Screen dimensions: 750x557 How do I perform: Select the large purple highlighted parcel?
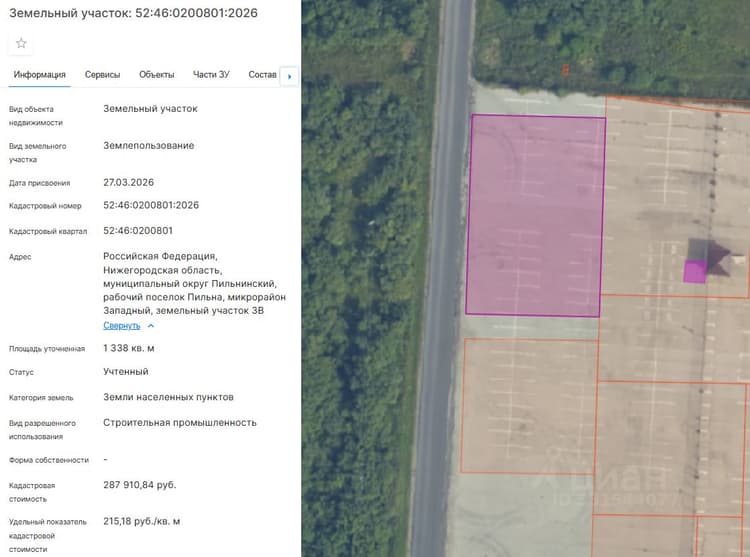[x=535, y=215]
